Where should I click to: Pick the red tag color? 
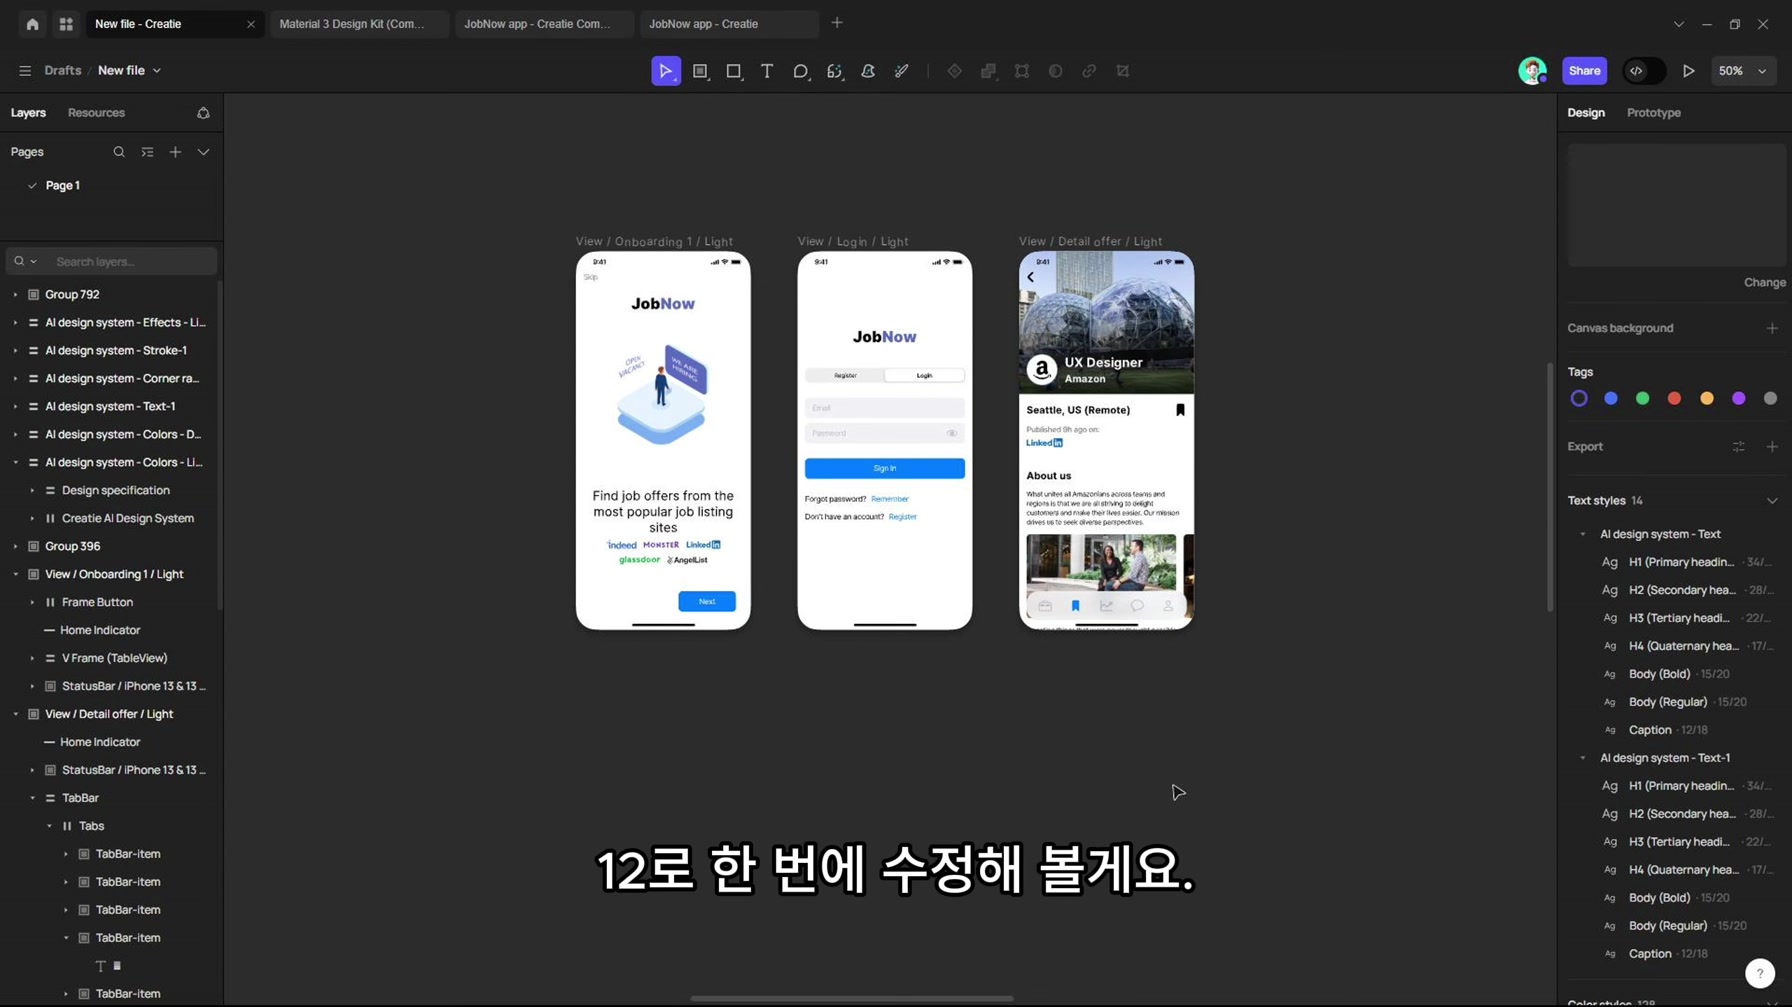tap(1674, 399)
